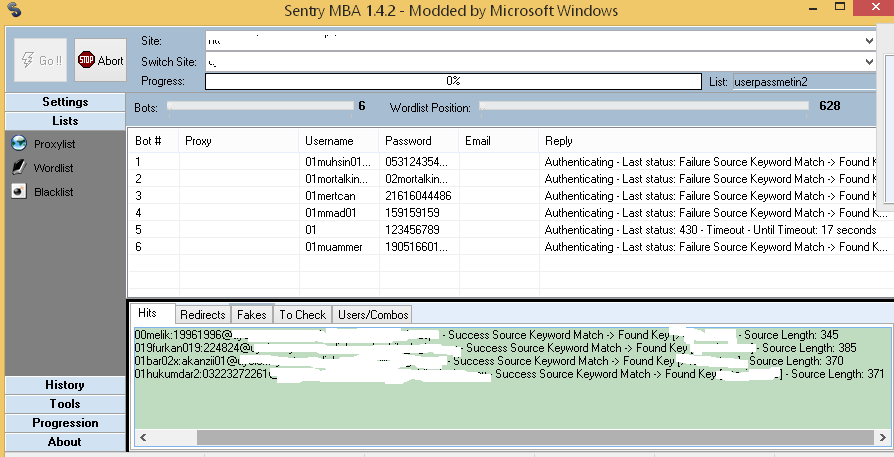This screenshot has width=894, height=457.
Task: Expand the Site dropdown arrow
Action: click(x=869, y=40)
